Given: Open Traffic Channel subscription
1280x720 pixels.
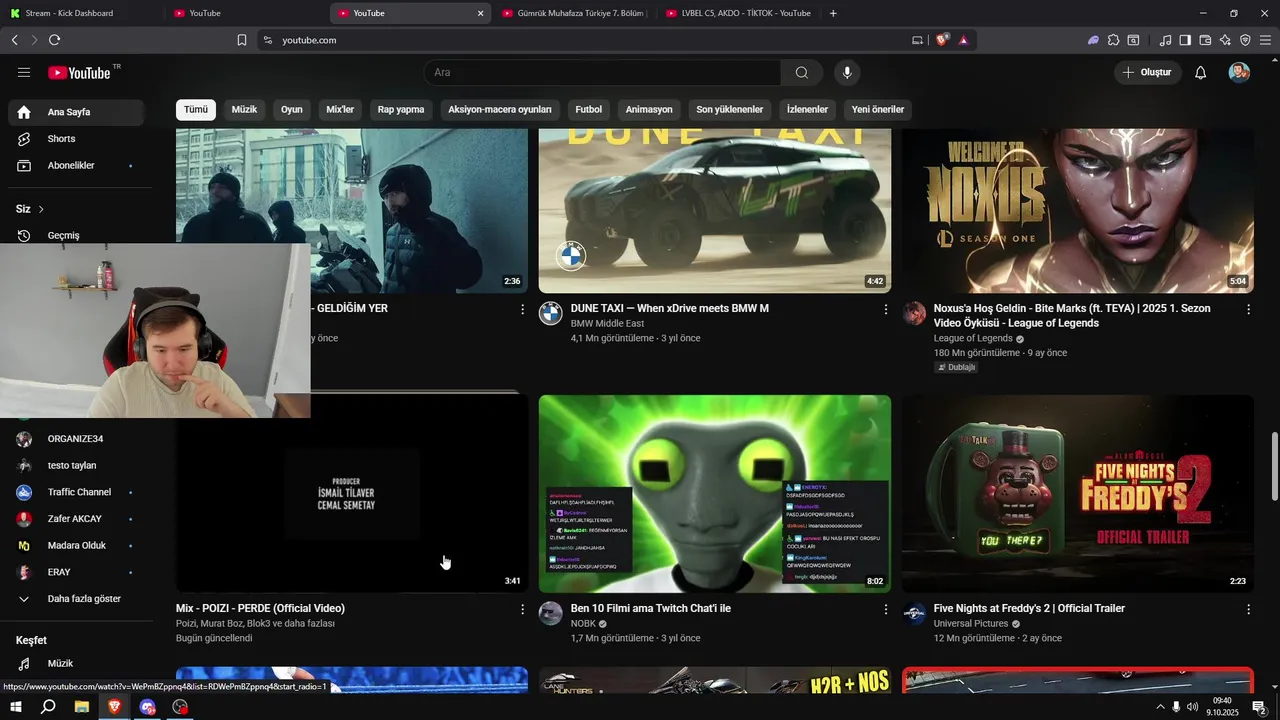Looking at the screenshot, I should 76,492.
